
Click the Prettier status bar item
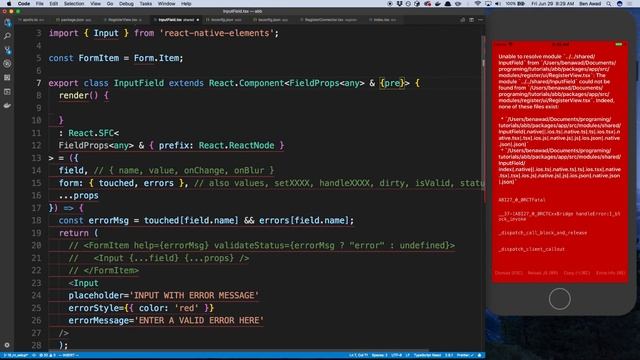point(465,356)
